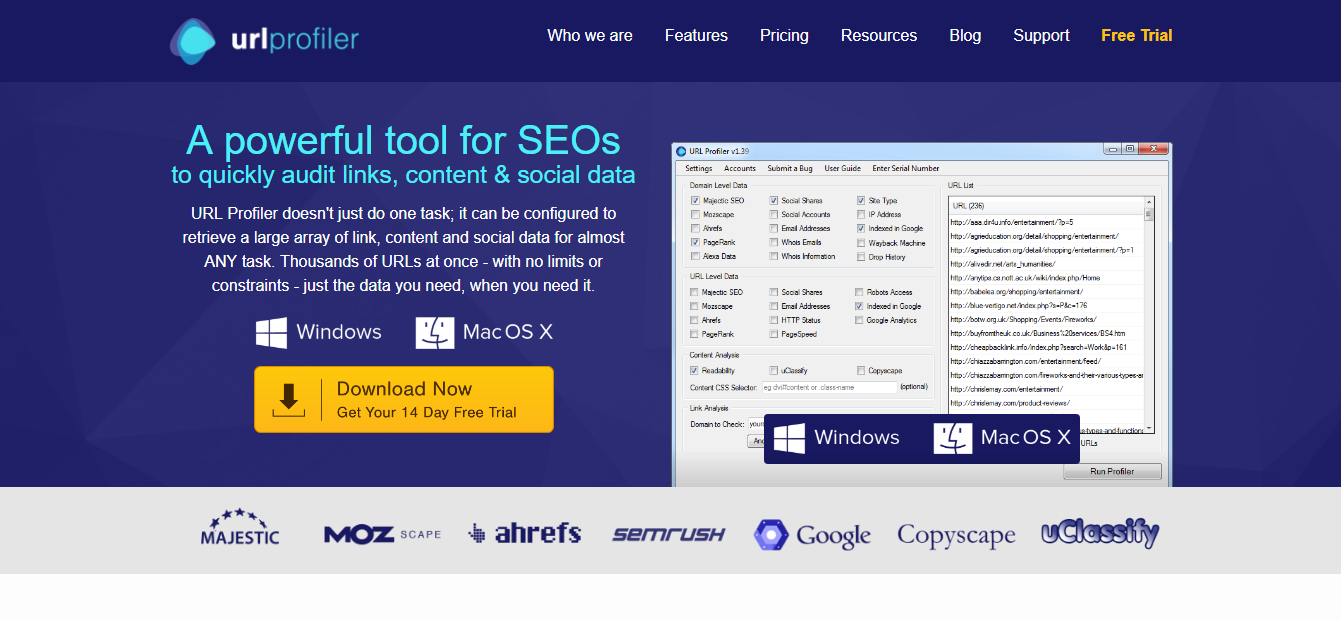Check the Whois Information checkbox

click(x=774, y=256)
